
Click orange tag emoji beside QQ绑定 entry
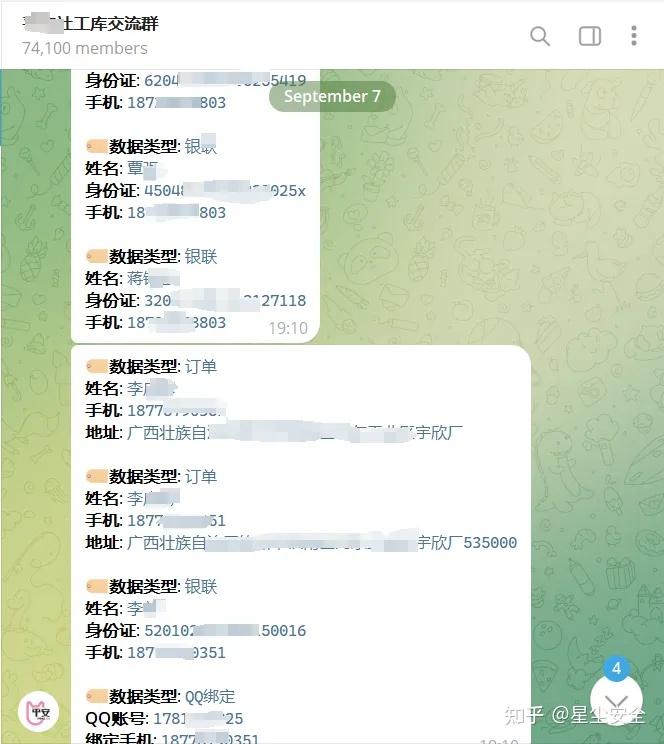(x=96, y=696)
